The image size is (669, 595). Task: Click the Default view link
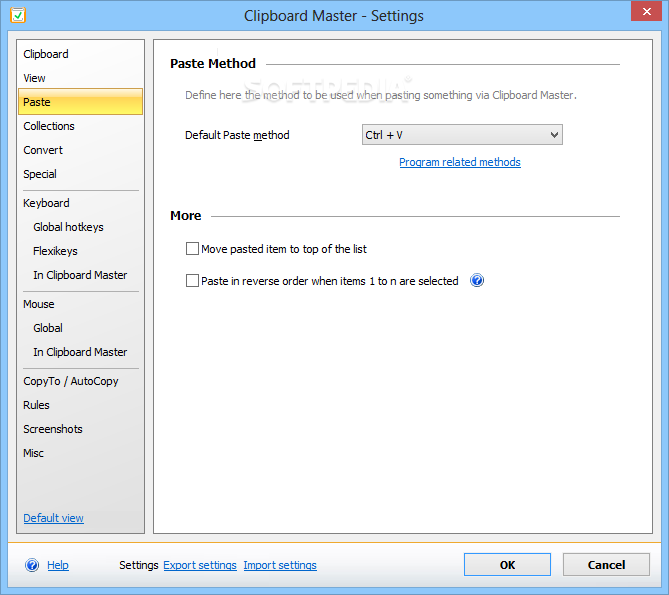pos(53,518)
